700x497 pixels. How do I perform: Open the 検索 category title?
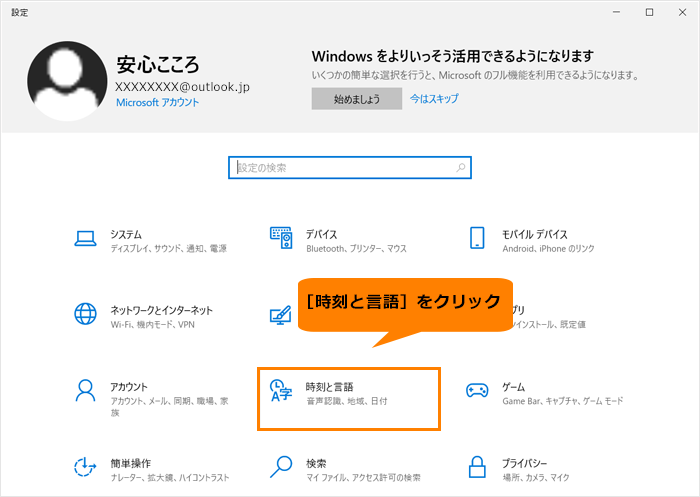316,463
